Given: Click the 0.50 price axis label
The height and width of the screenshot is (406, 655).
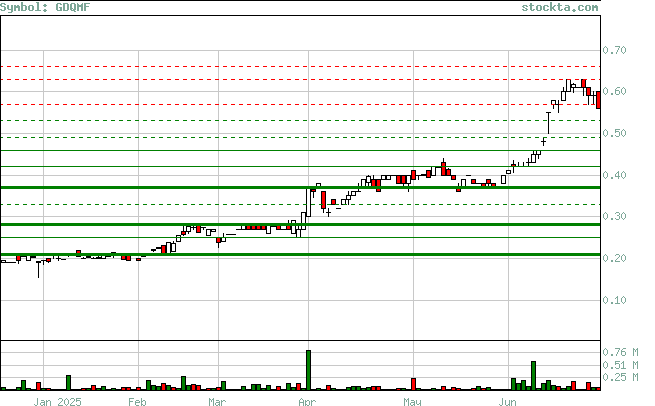Looking at the screenshot, I should pos(614,134).
